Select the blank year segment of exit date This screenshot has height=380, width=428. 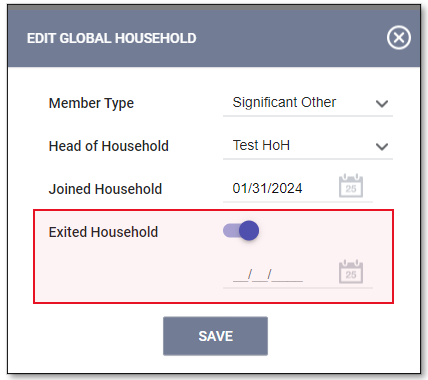click(287, 275)
